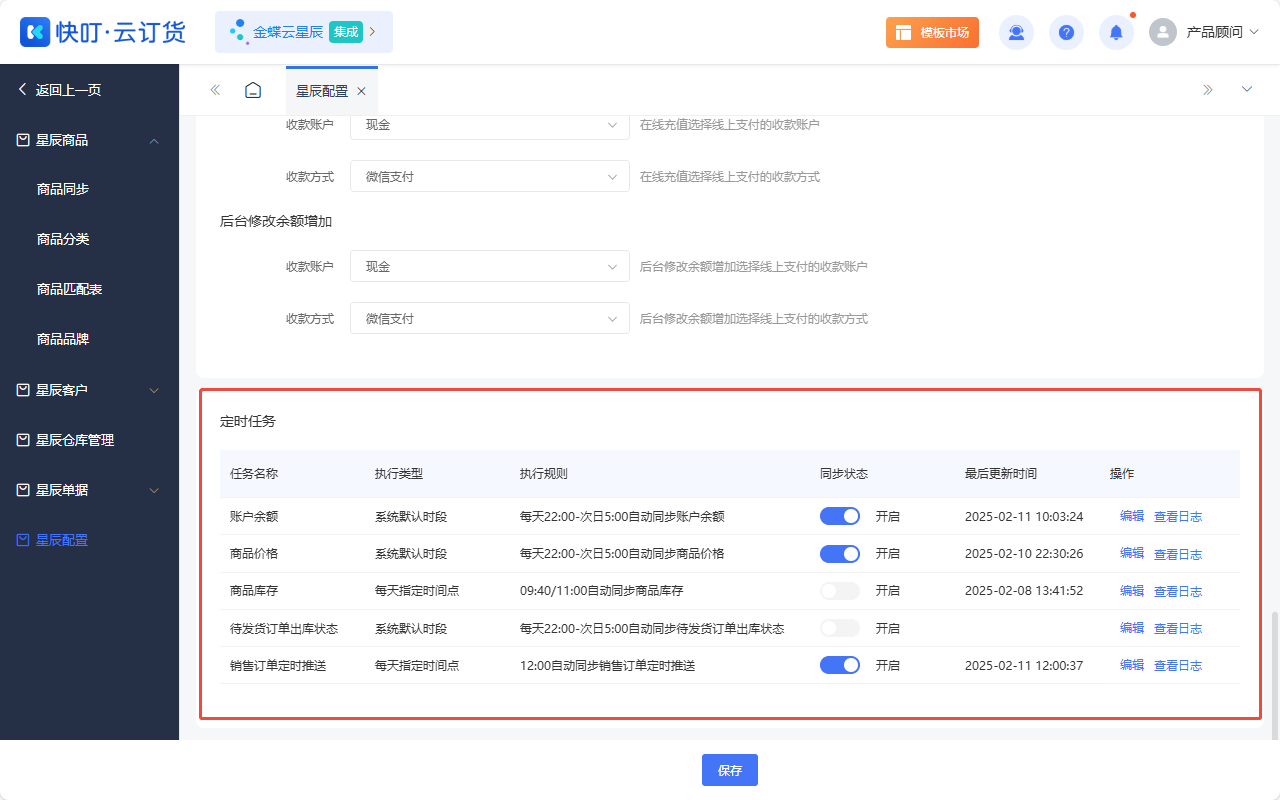The image size is (1280, 800).
Task: Close the 星辰配置 tab
Action: [x=361, y=91]
